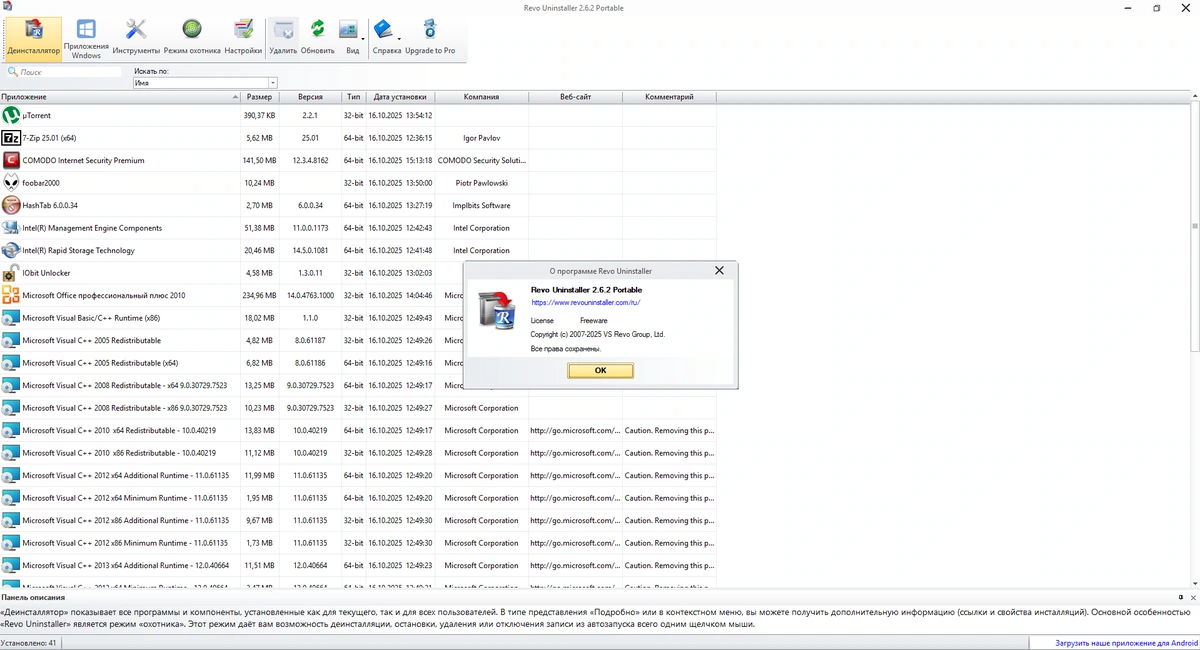Click Visual C++ 2012 x86 Minimum Runtime name
The width and height of the screenshot is (1200, 650).
[125, 543]
